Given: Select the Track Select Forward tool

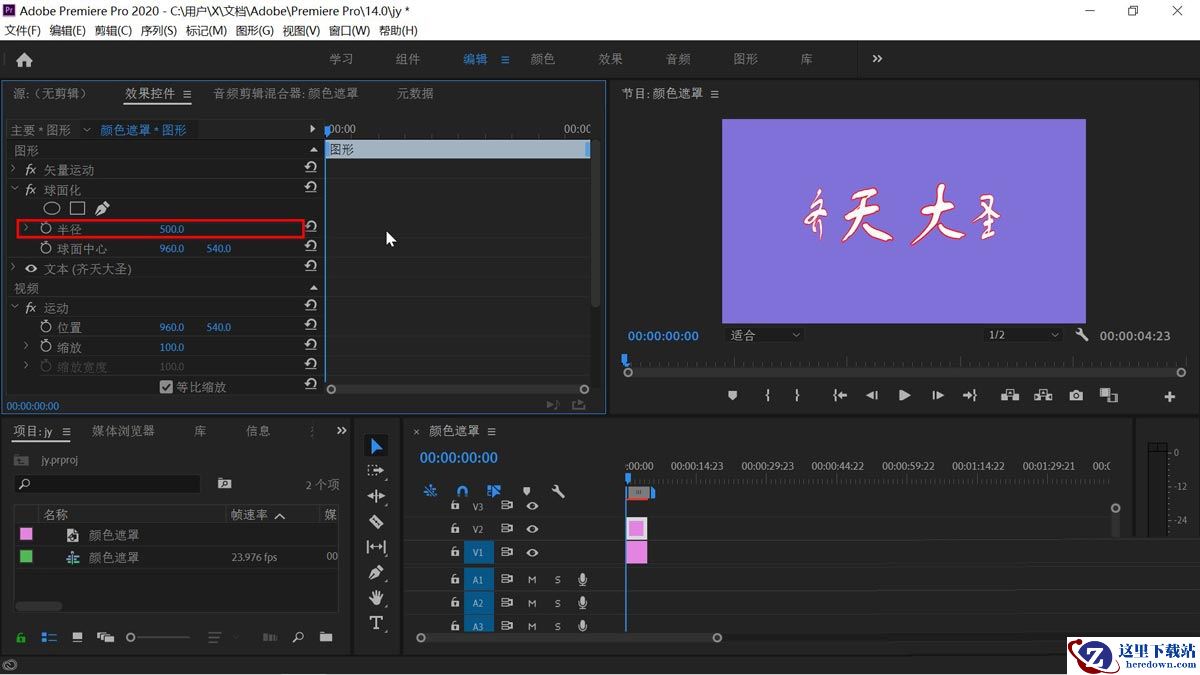Looking at the screenshot, I should 376,471.
